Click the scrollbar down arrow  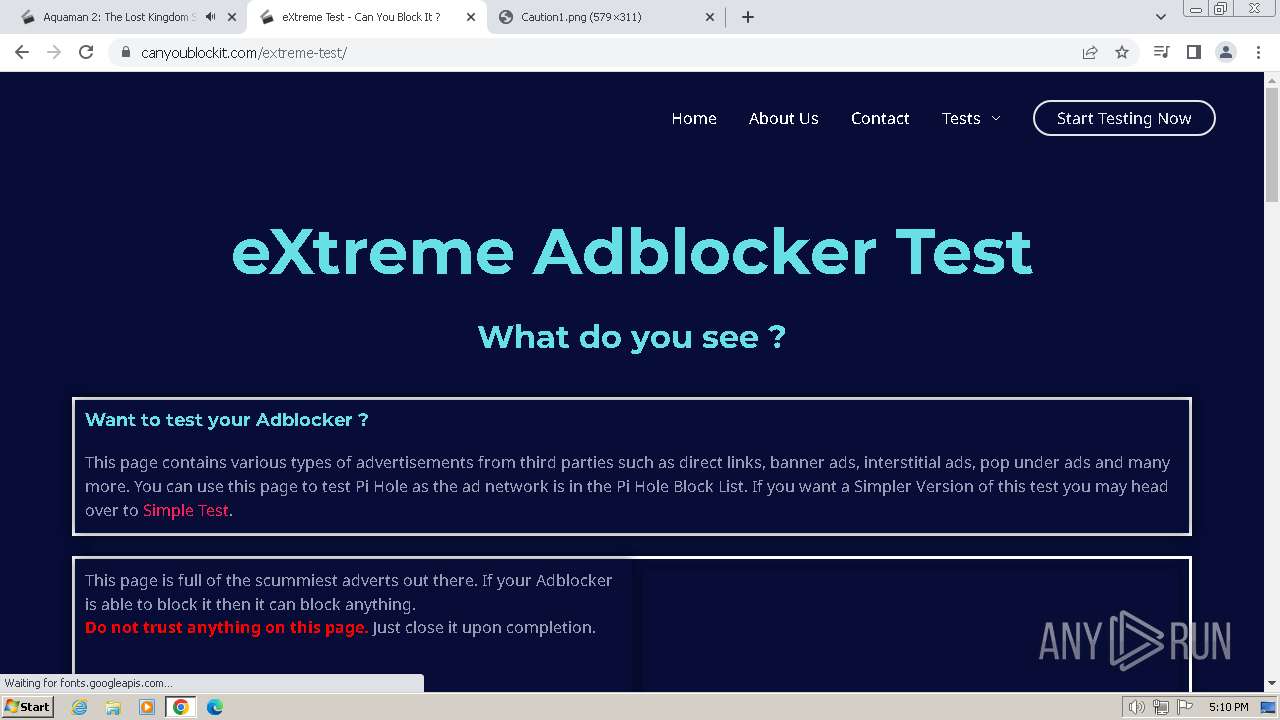(x=1272, y=683)
